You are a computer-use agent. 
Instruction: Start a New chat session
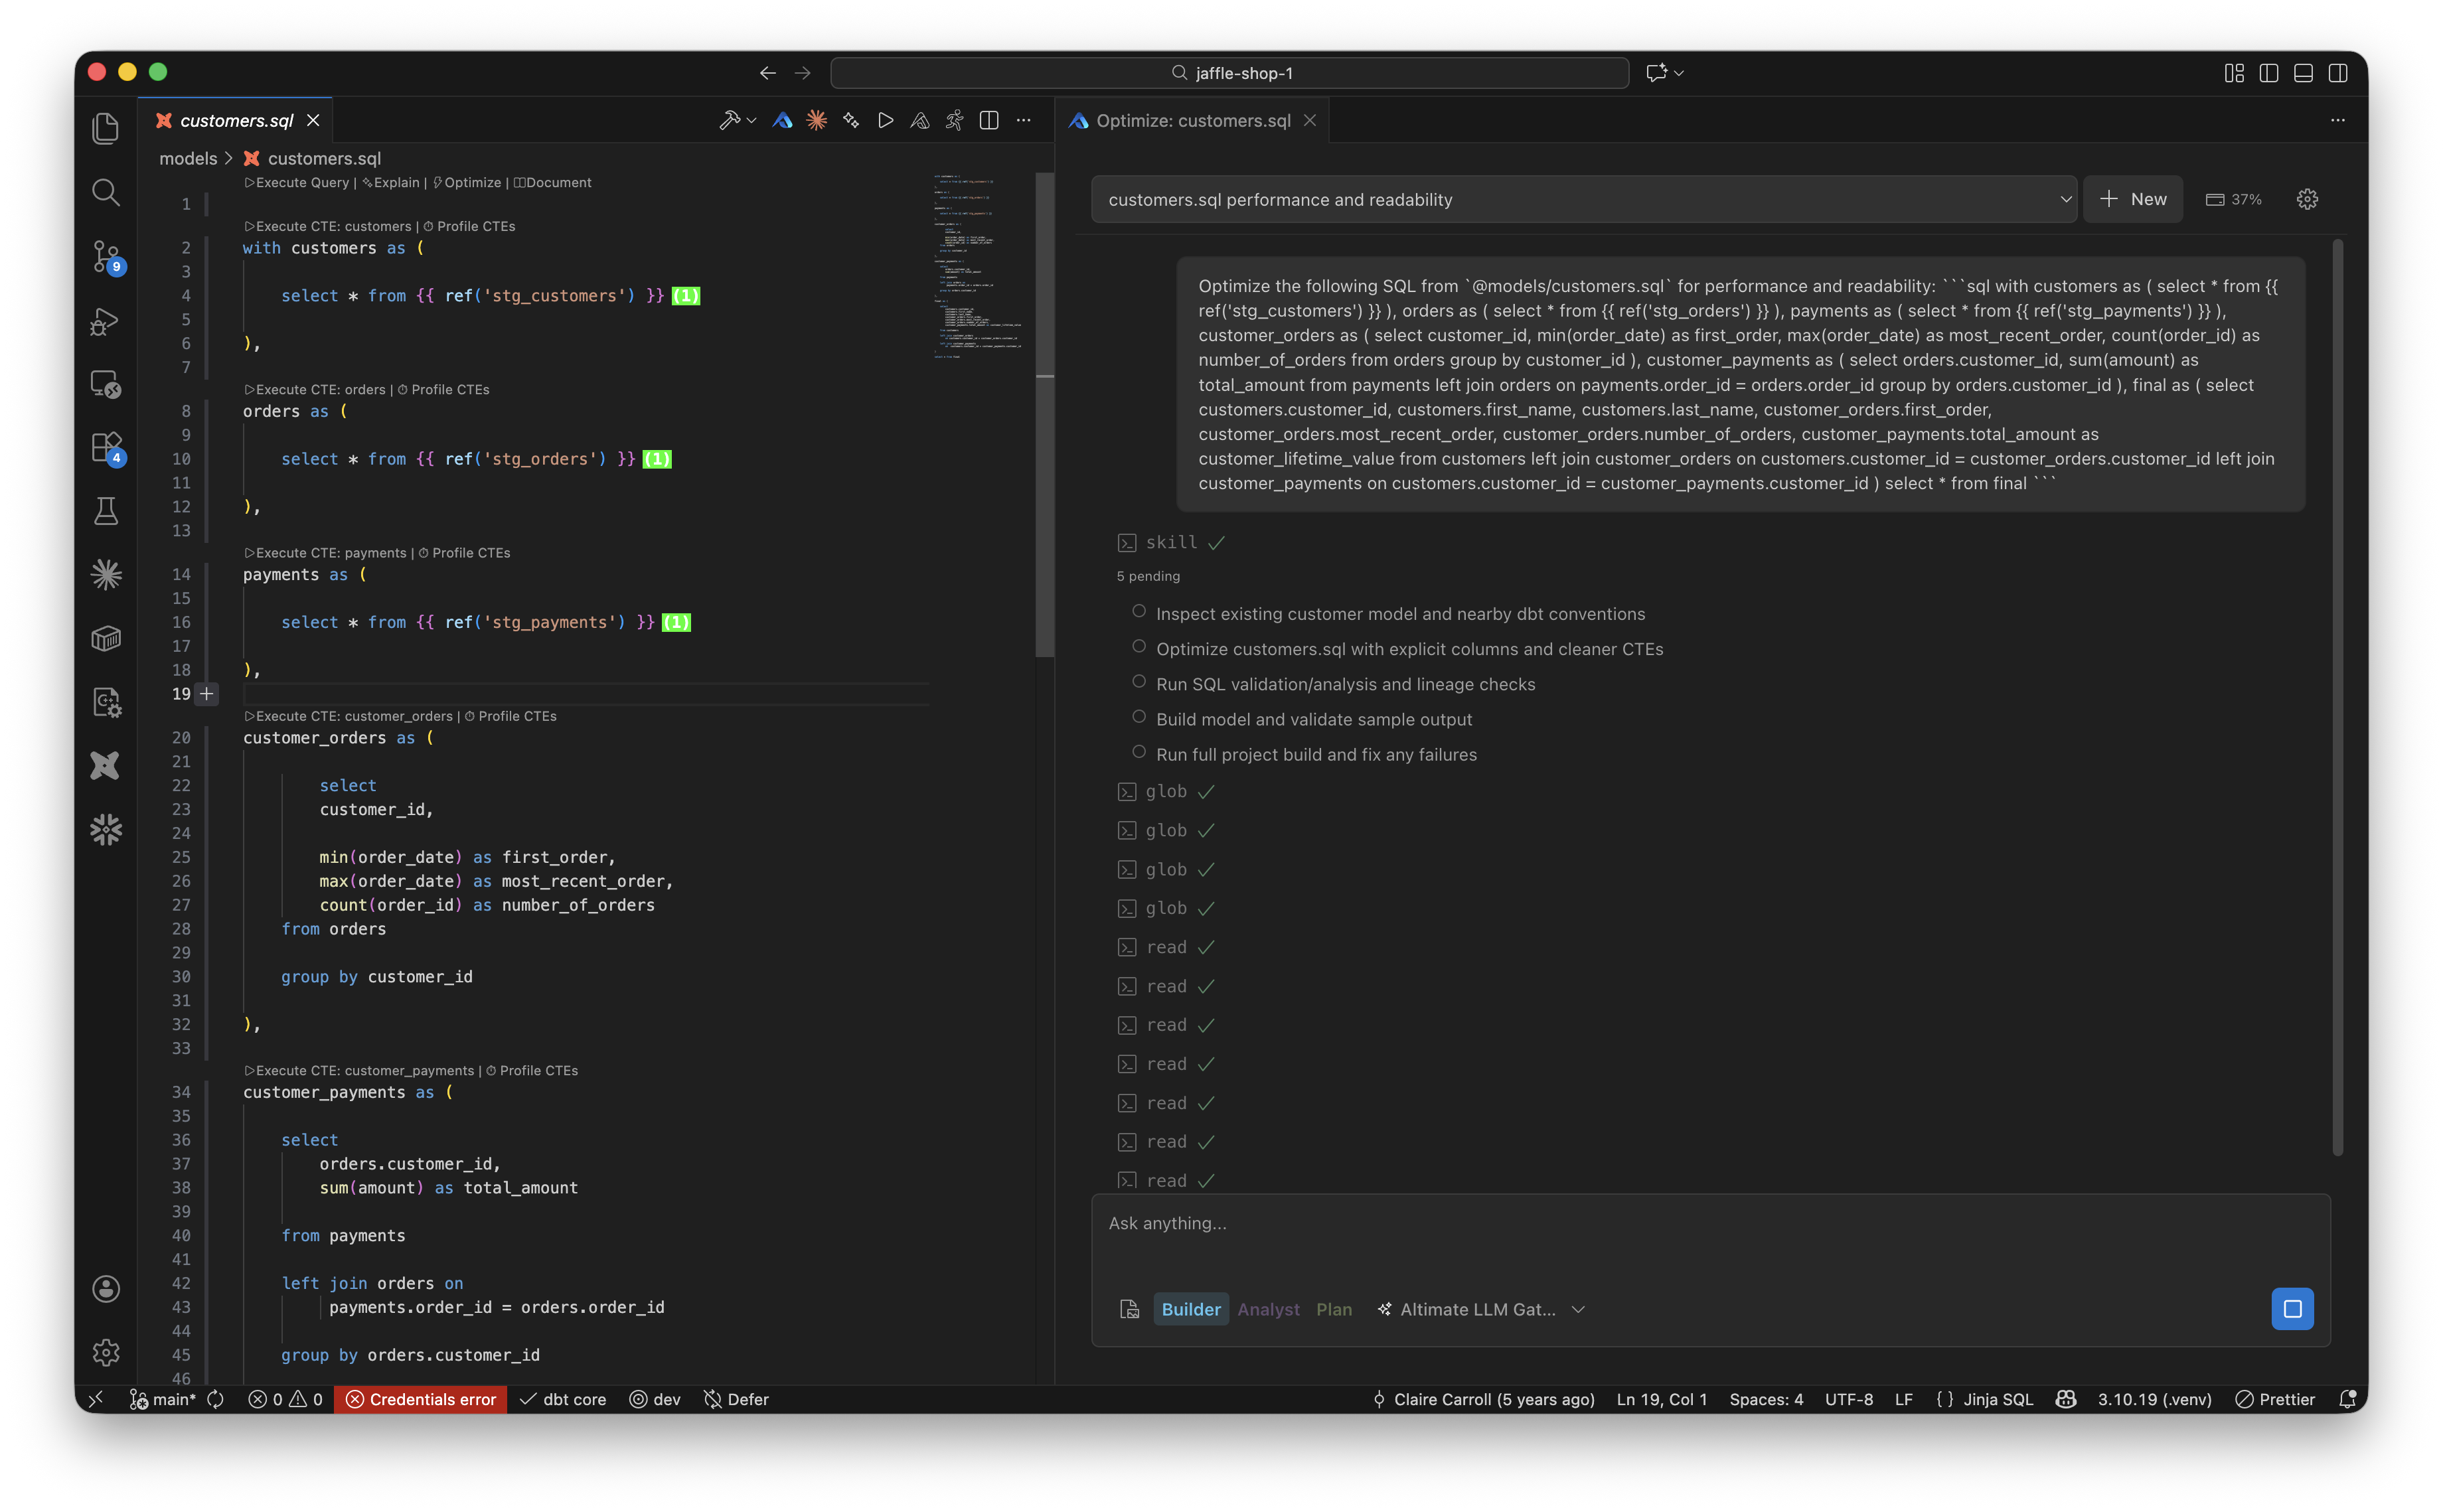(2133, 199)
